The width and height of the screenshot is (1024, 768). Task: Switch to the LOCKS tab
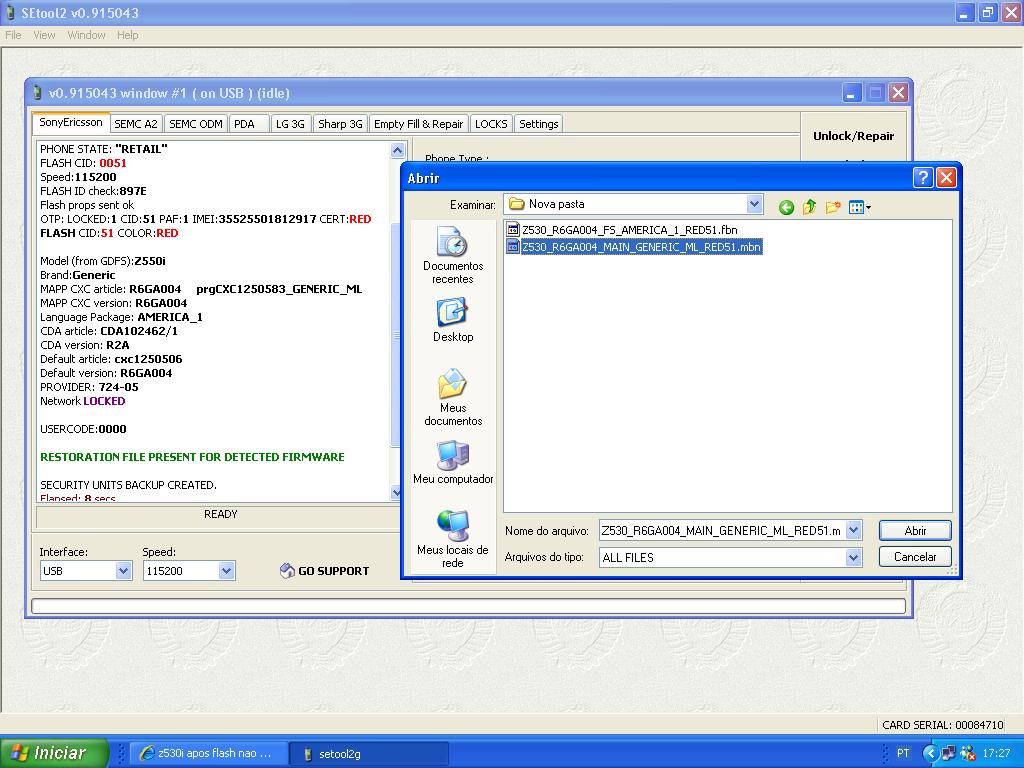point(491,124)
